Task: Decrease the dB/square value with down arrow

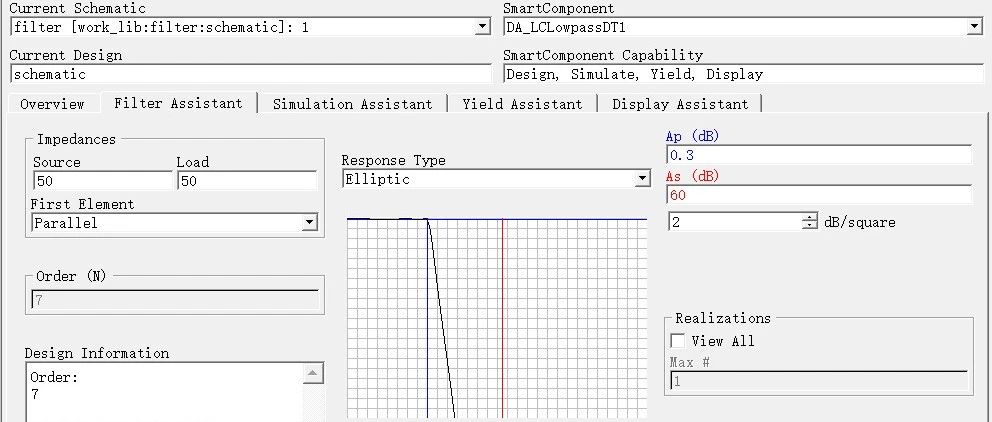Action: (810, 226)
